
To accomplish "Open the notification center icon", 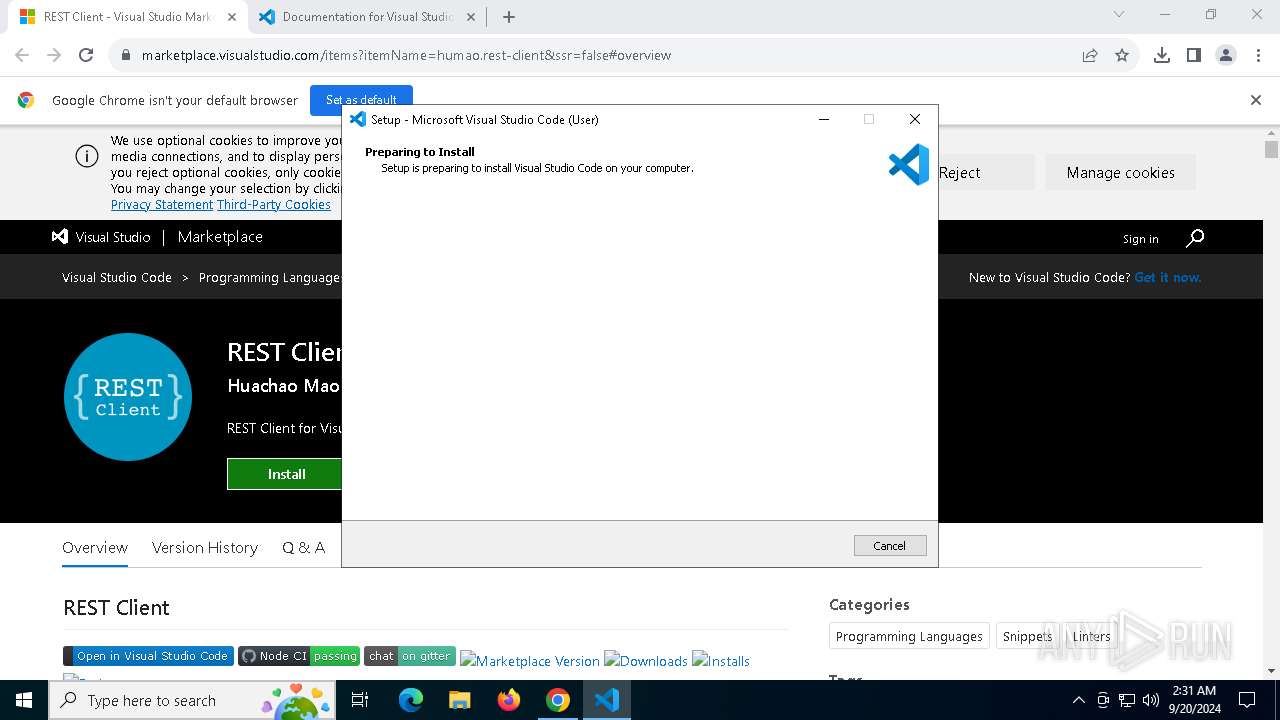I will [x=1247, y=700].
